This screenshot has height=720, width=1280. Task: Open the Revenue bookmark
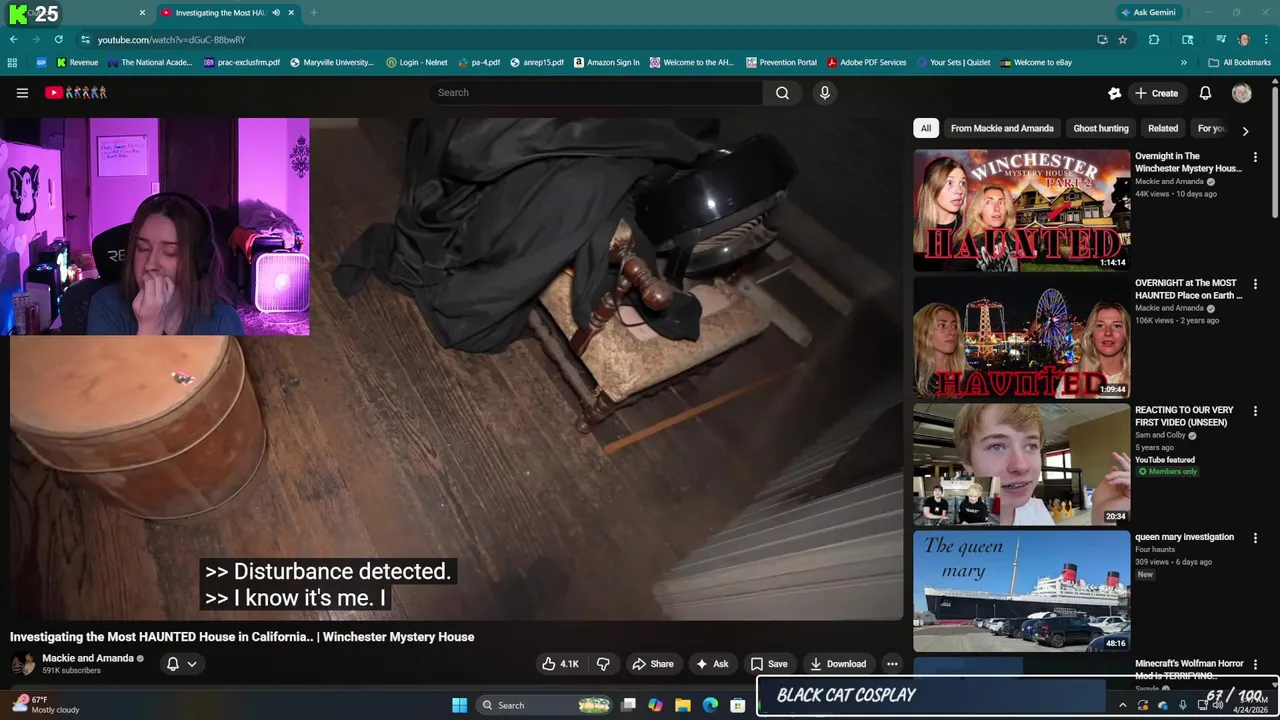[x=77, y=62]
